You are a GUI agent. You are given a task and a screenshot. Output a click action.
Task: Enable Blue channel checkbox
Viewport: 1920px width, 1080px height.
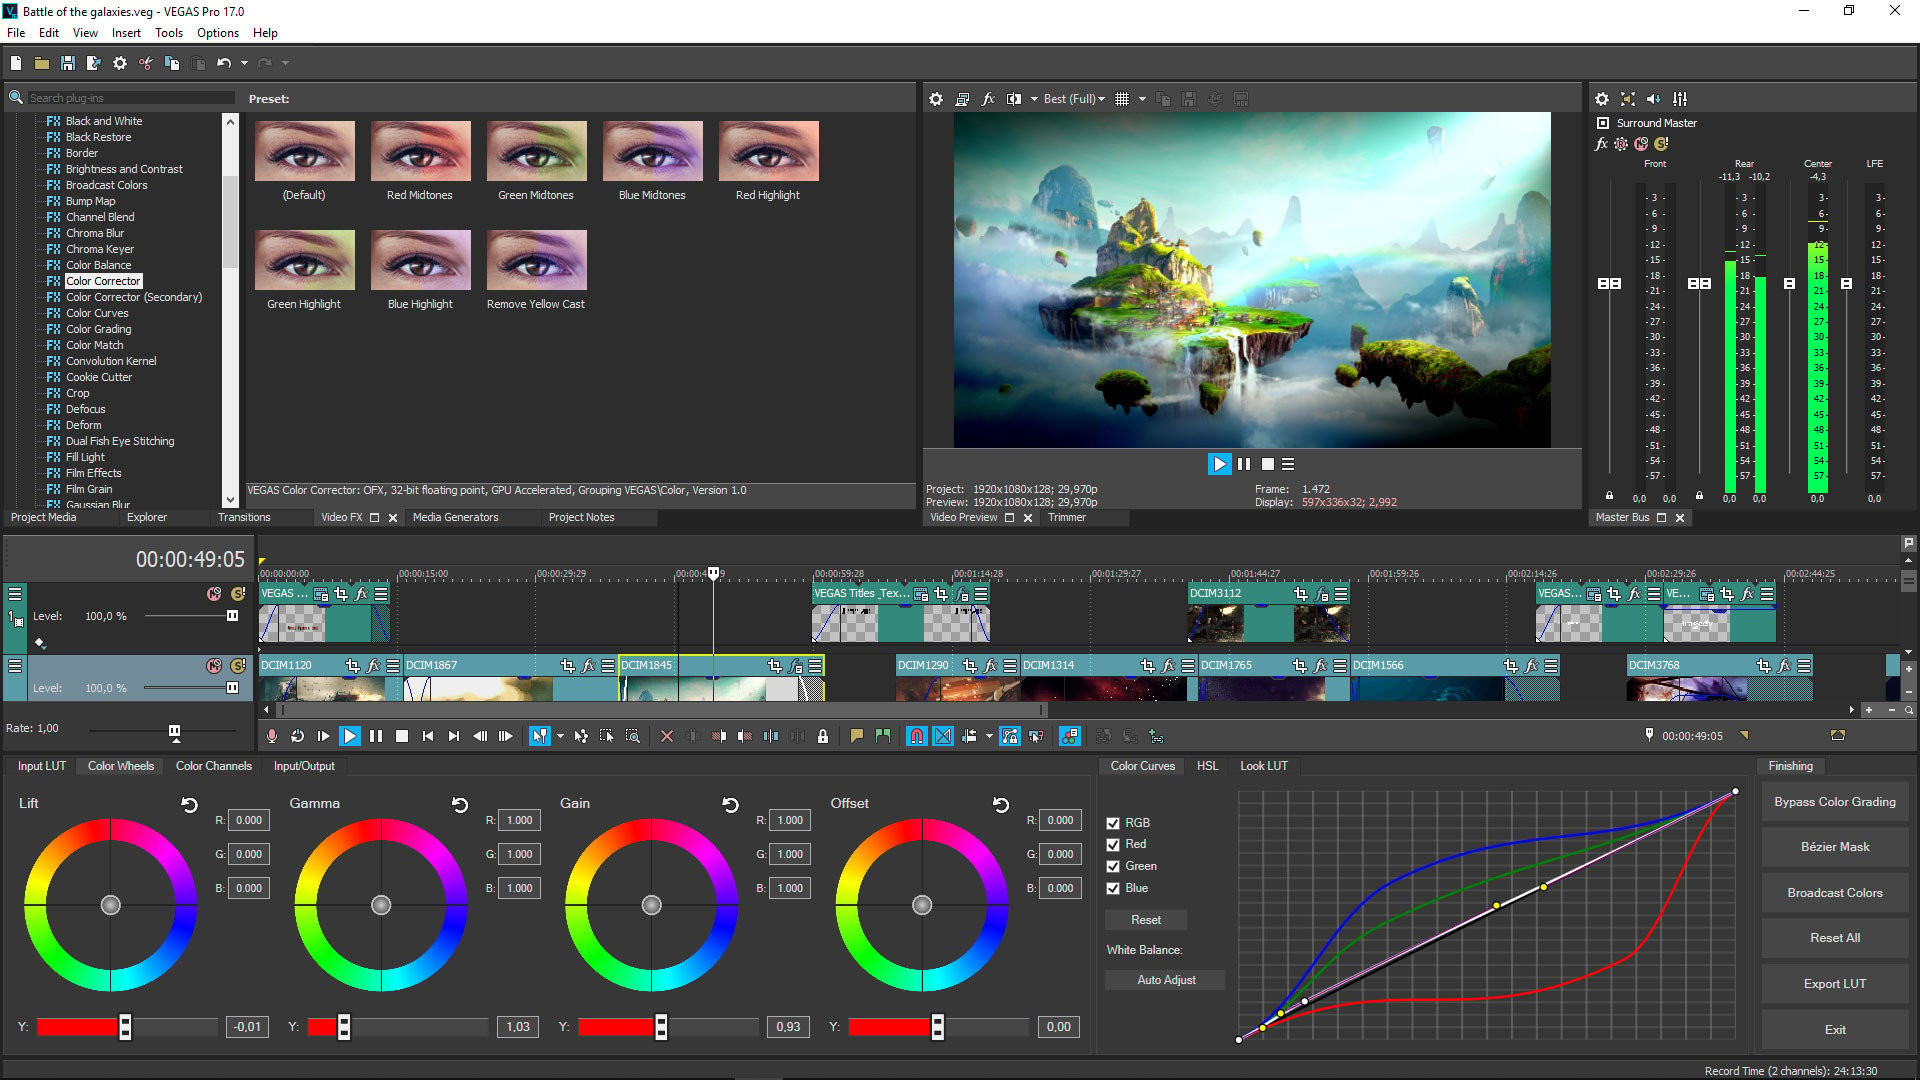[x=1112, y=887]
